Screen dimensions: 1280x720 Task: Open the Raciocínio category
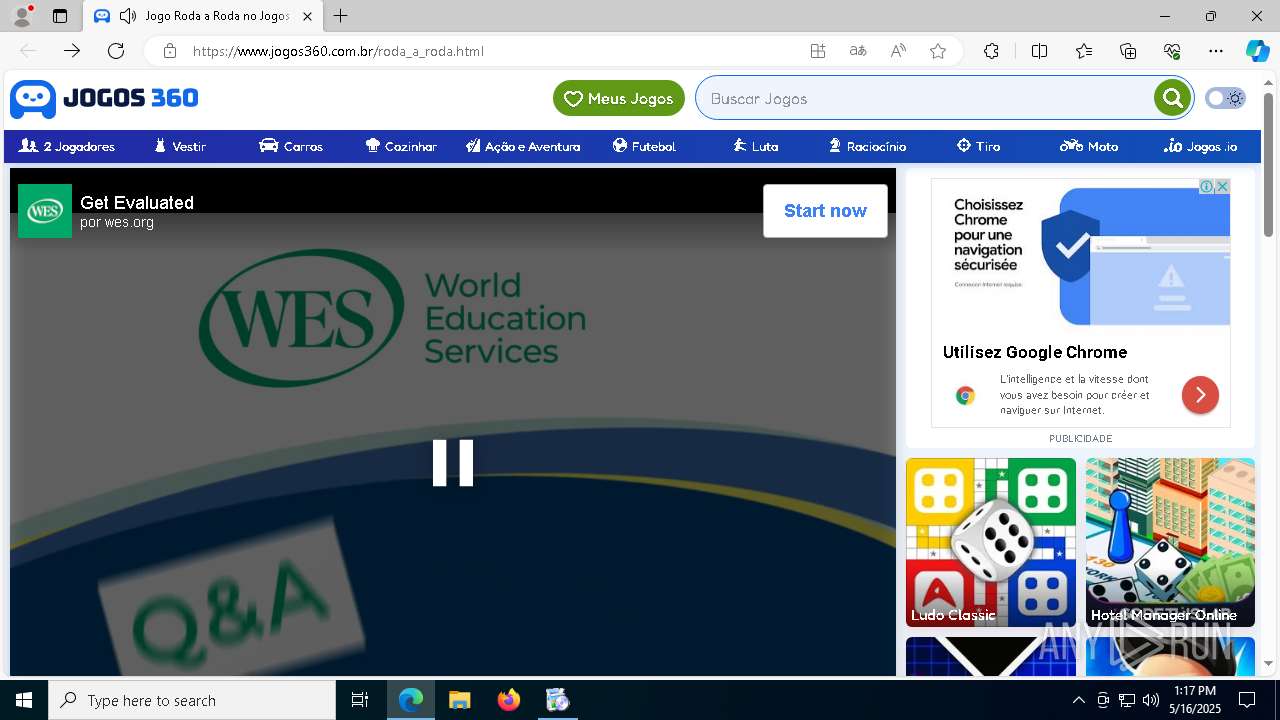click(x=867, y=146)
